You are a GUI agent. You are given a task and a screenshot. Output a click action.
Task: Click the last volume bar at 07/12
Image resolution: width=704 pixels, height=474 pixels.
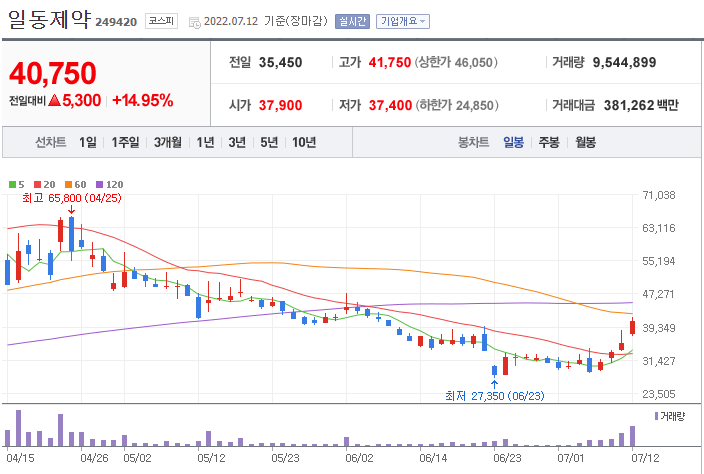(x=632, y=436)
